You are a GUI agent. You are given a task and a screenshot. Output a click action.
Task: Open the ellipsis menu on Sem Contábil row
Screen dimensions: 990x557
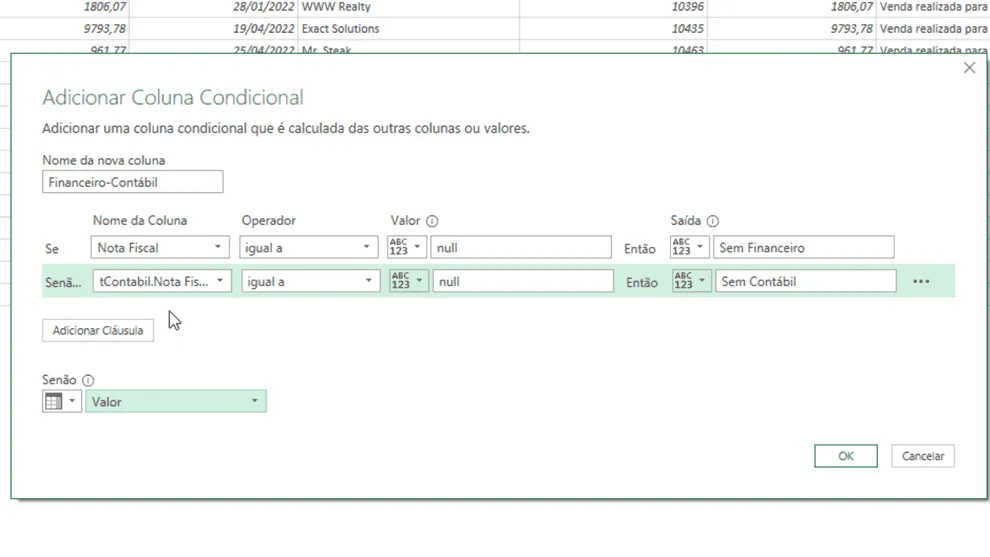coord(921,282)
